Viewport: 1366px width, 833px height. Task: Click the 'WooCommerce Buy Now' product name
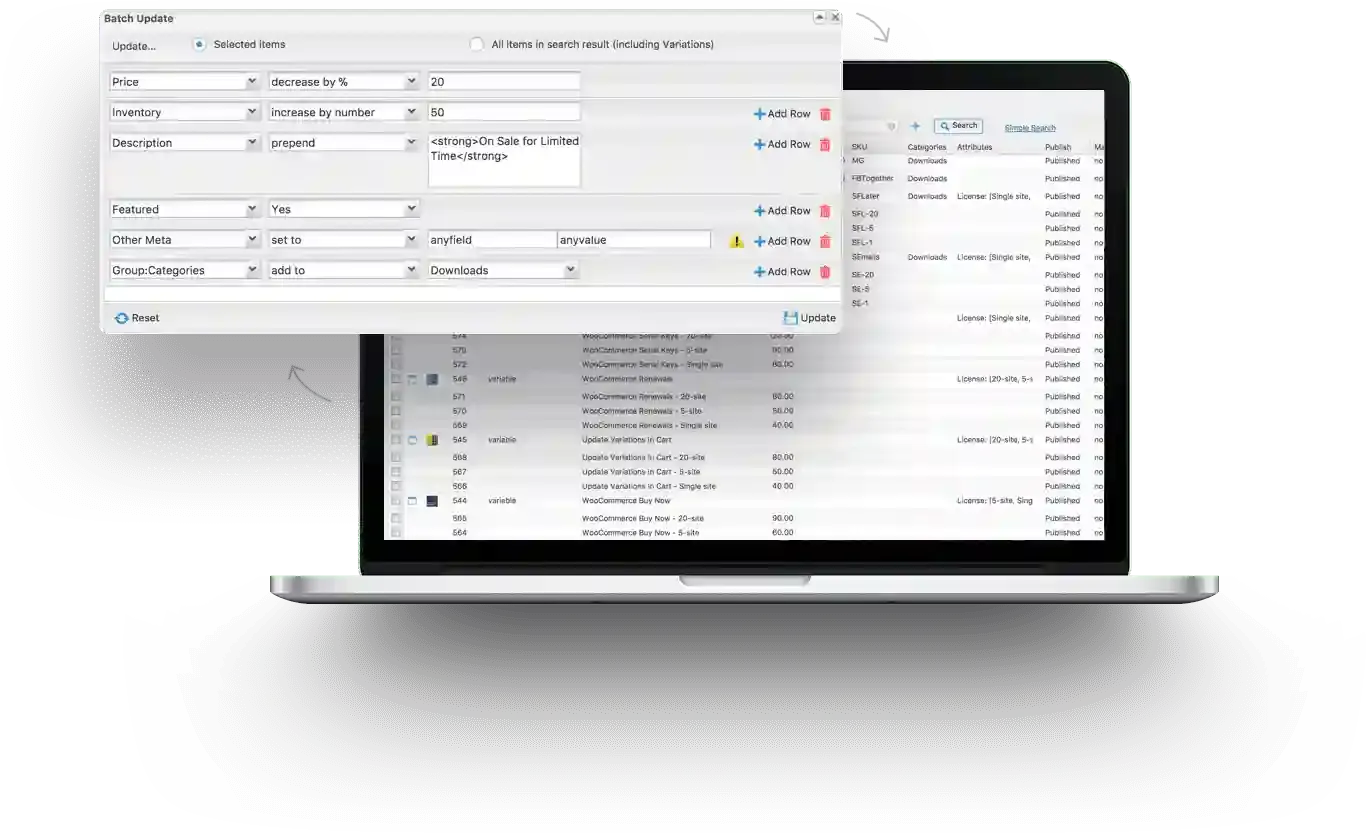point(626,500)
